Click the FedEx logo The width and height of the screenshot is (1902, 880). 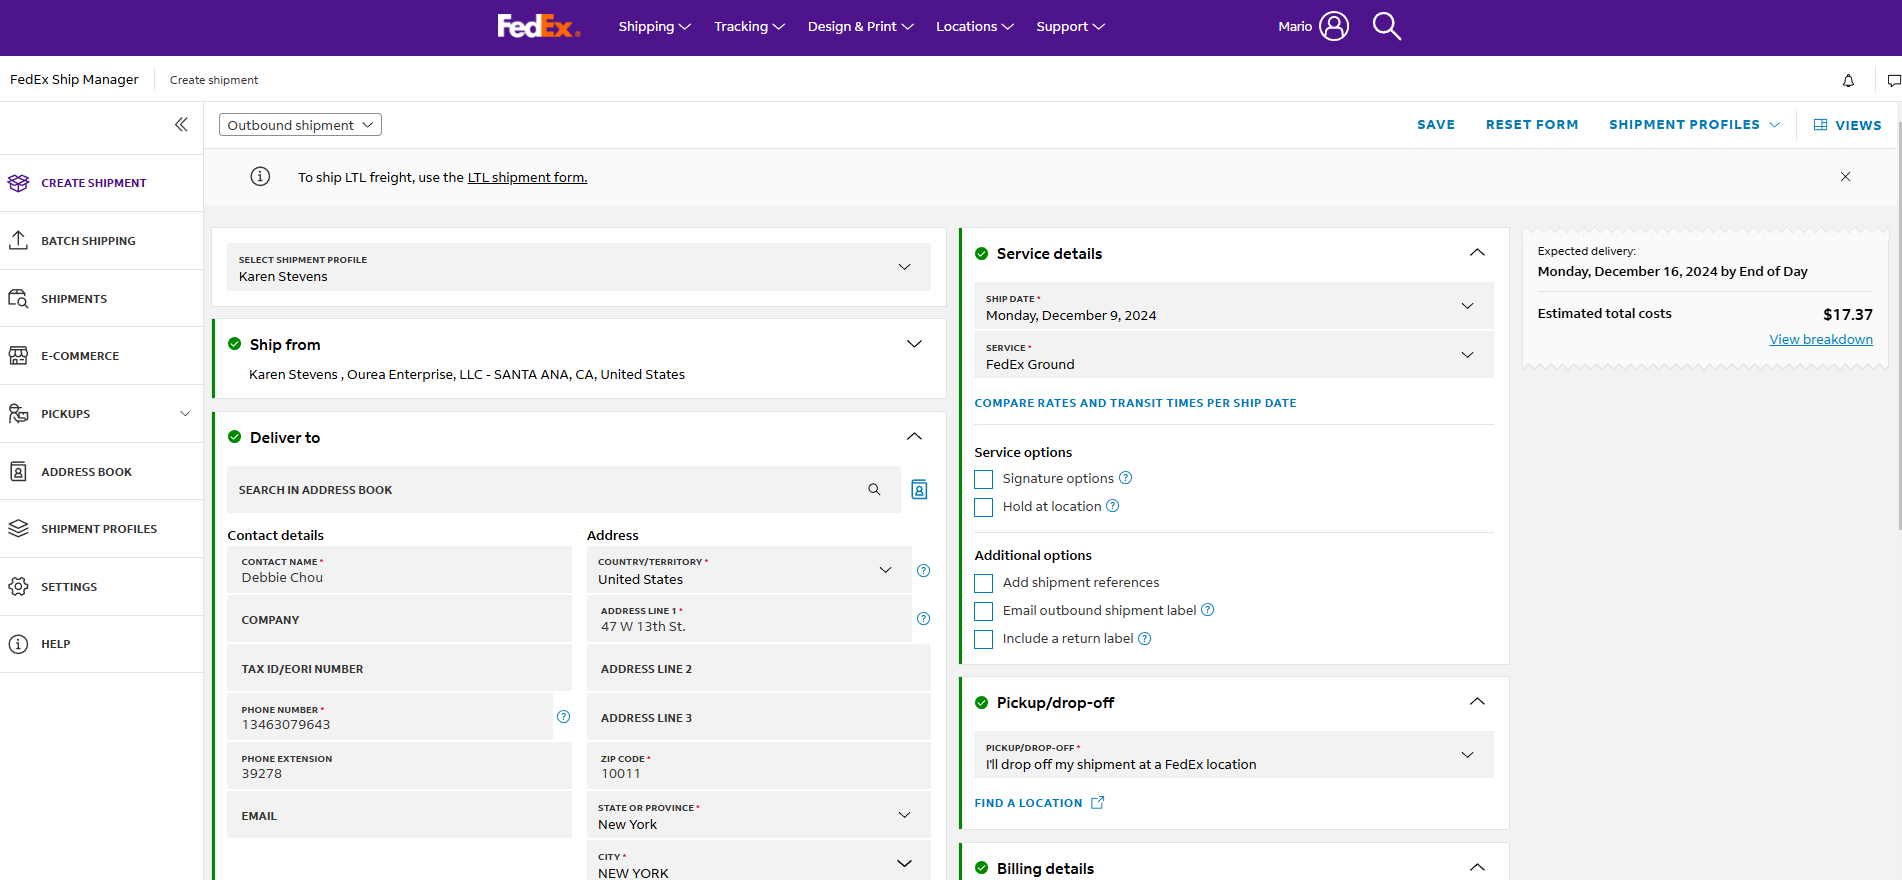click(538, 26)
